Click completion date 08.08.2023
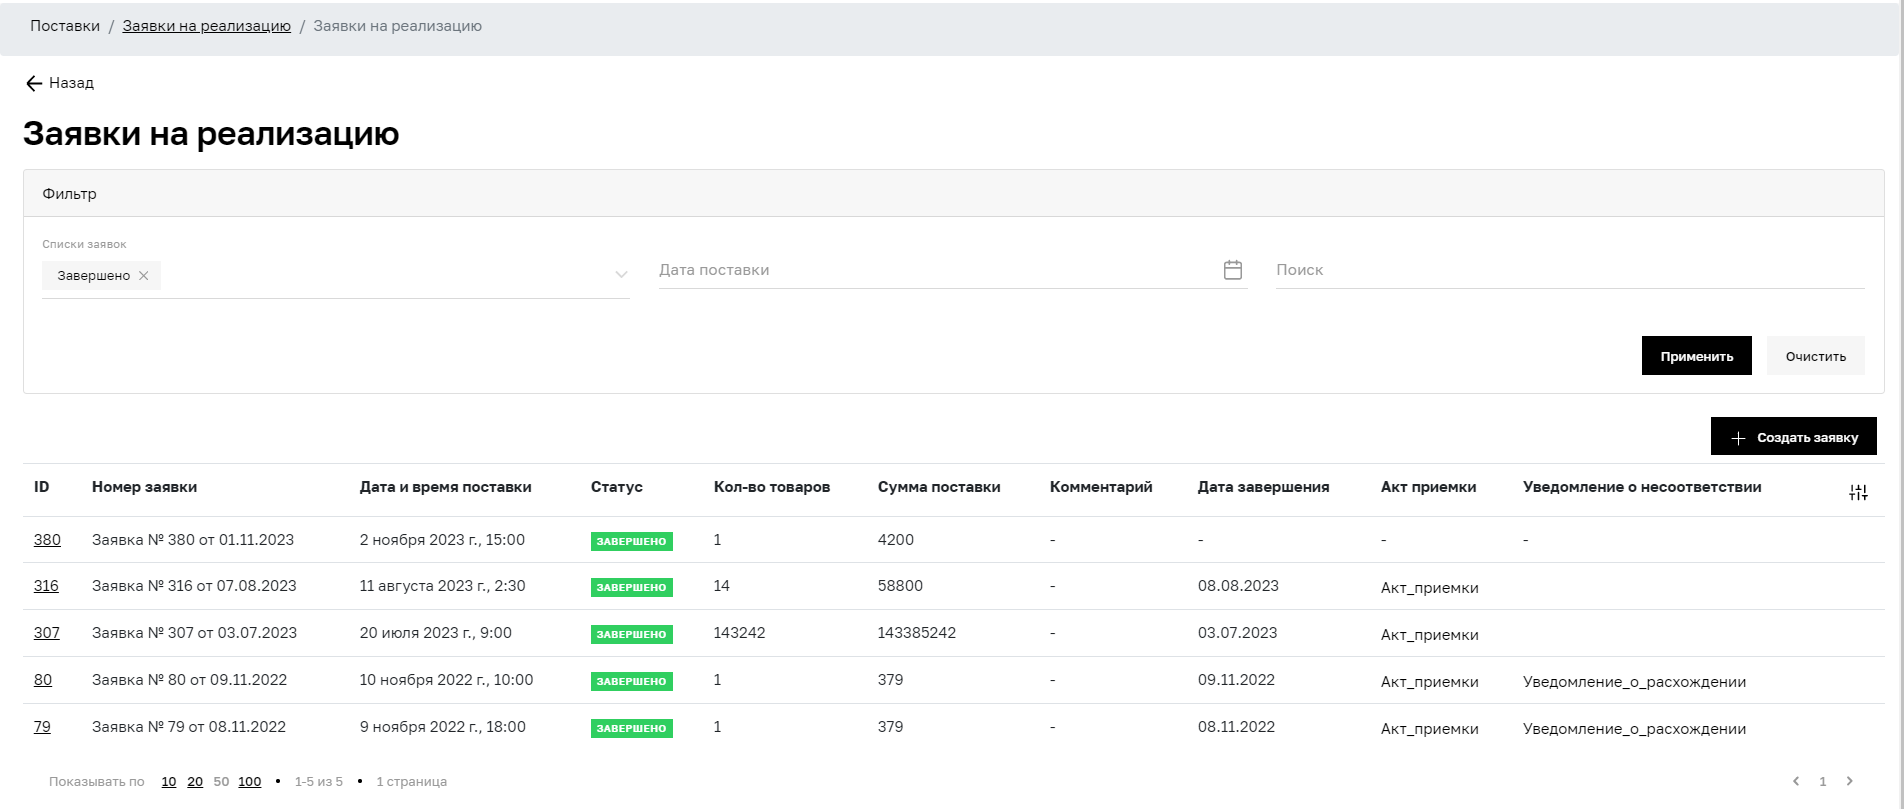1904x809 pixels. [1238, 586]
